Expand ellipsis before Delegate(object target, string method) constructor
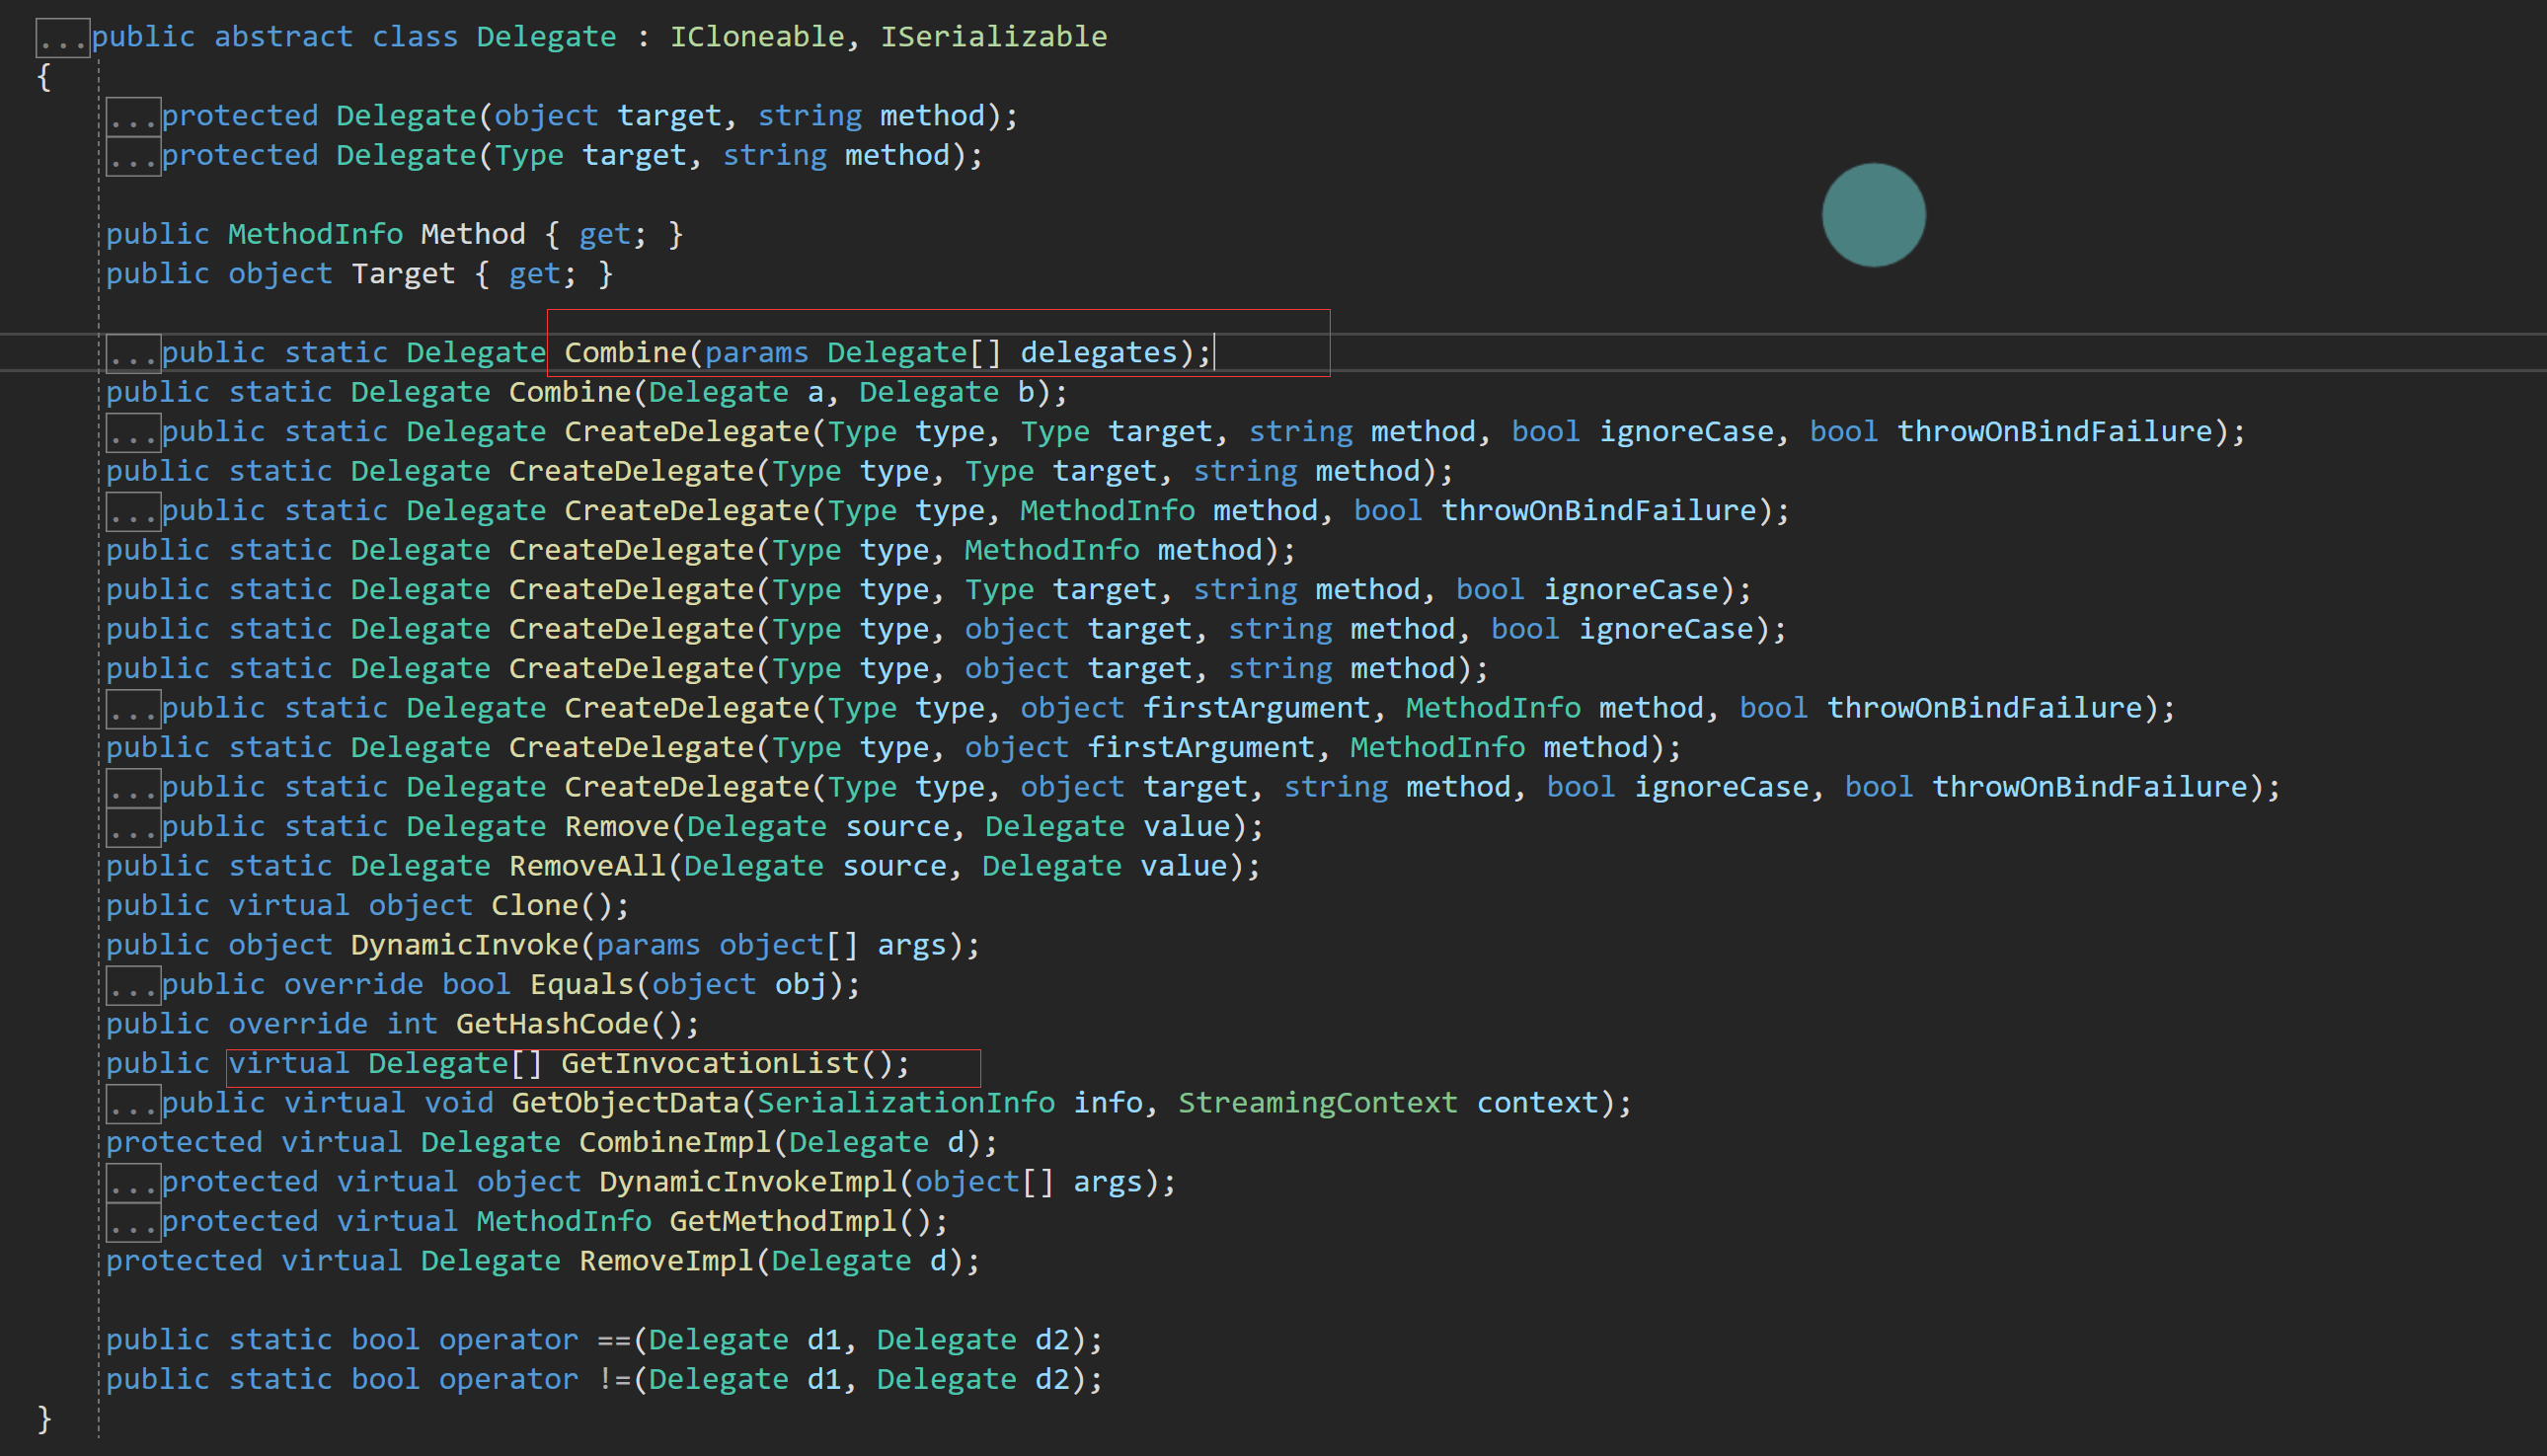The height and width of the screenshot is (1456, 2547). click(133, 118)
